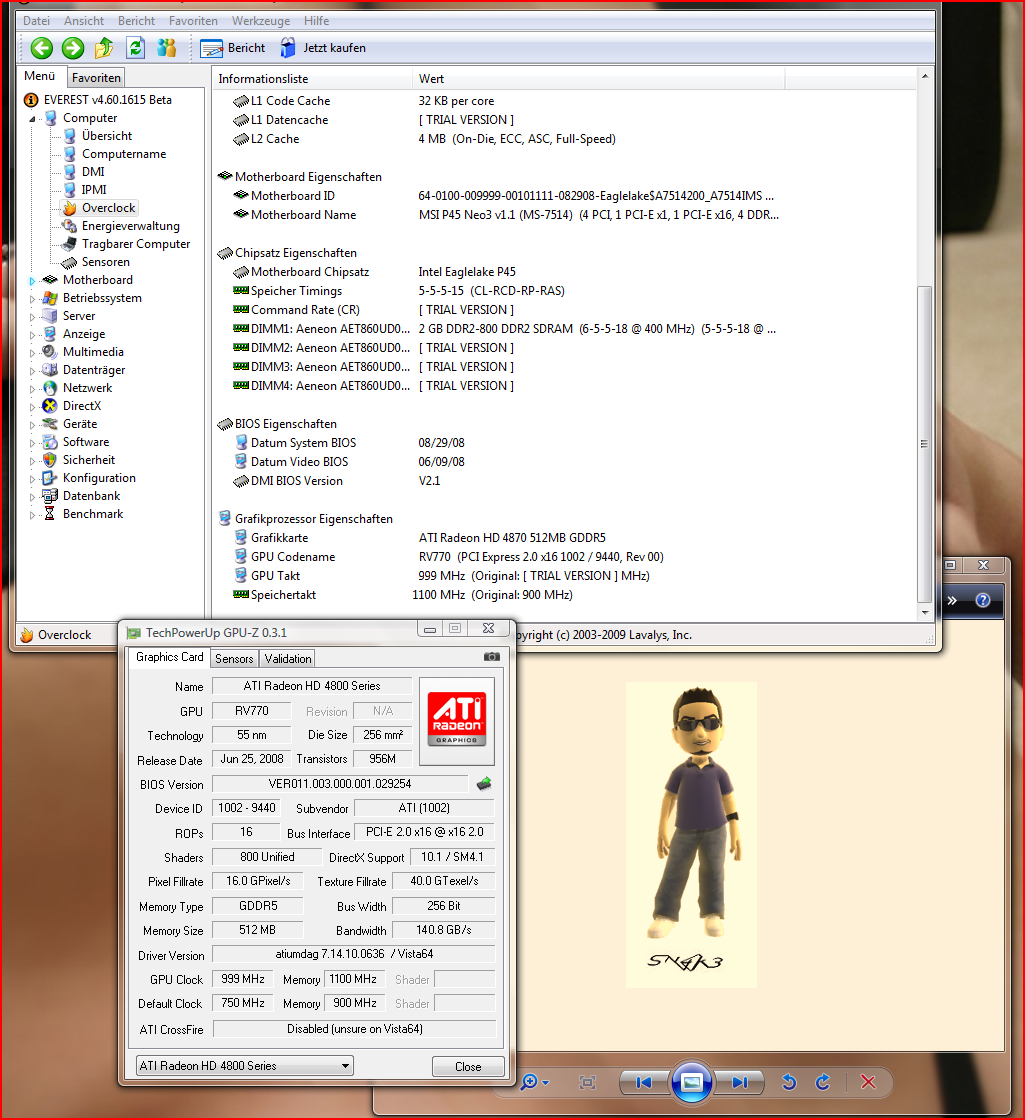Screen dimensions: 1025x1120
Task: Click Next image button in photo viewer
Action: tap(739, 1082)
